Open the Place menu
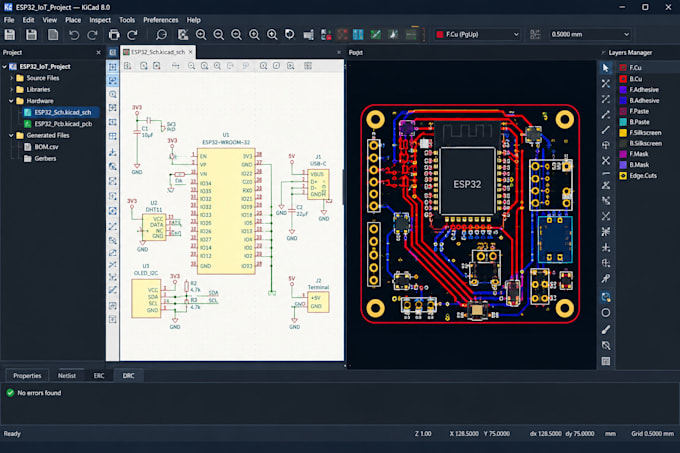 coord(73,20)
